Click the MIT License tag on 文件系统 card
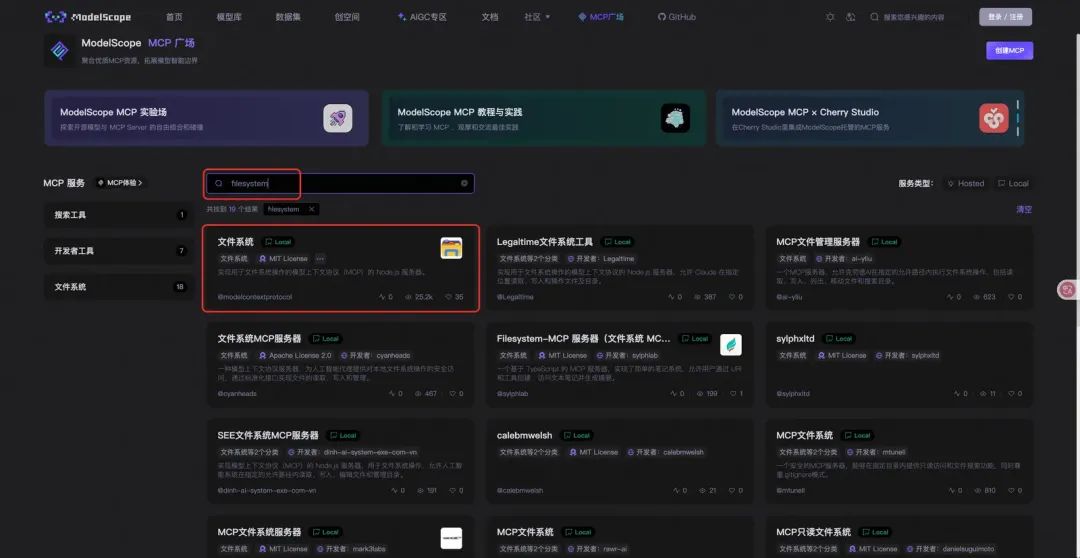 click(x=284, y=258)
